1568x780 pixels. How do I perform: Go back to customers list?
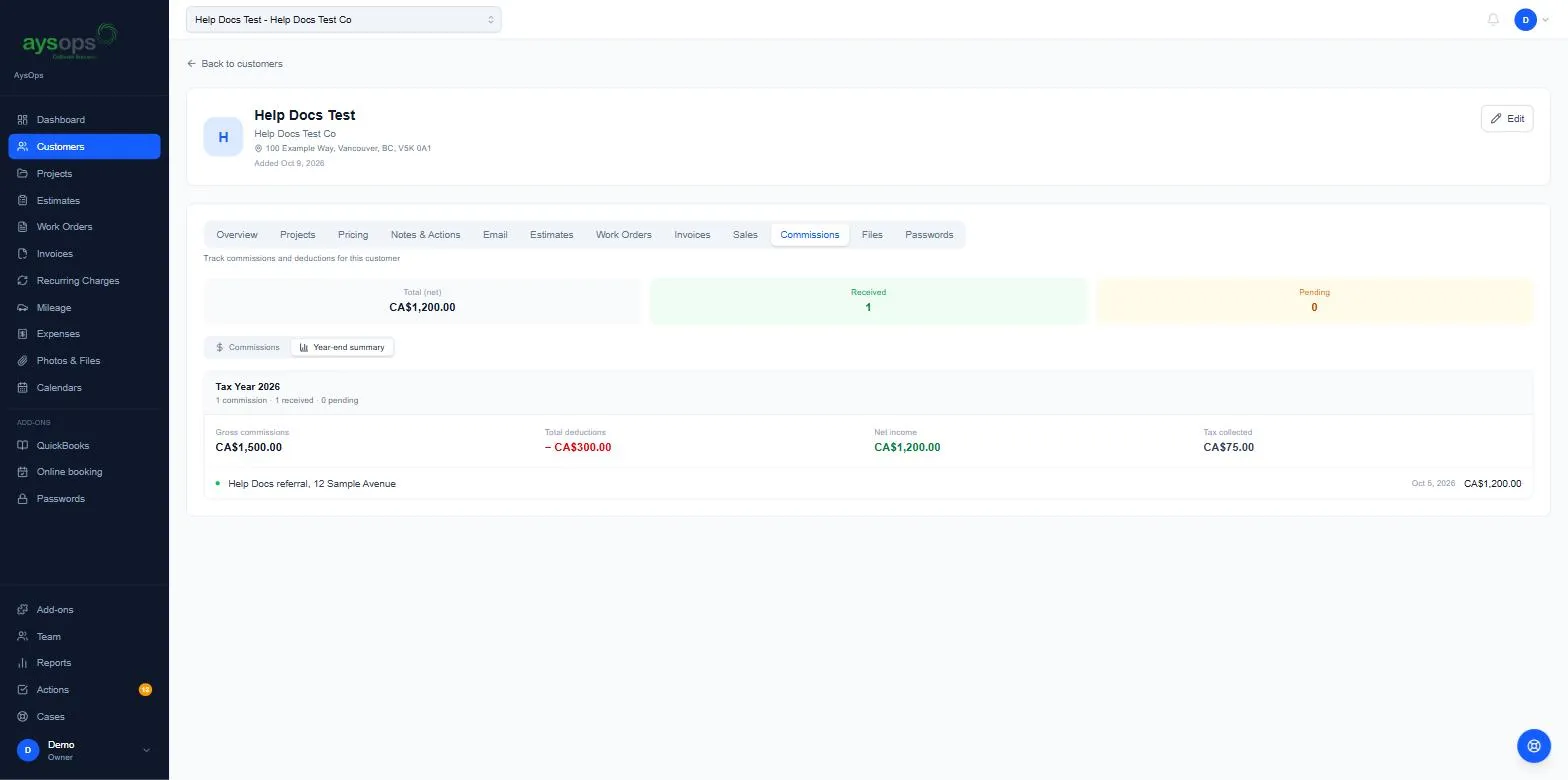tap(235, 64)
